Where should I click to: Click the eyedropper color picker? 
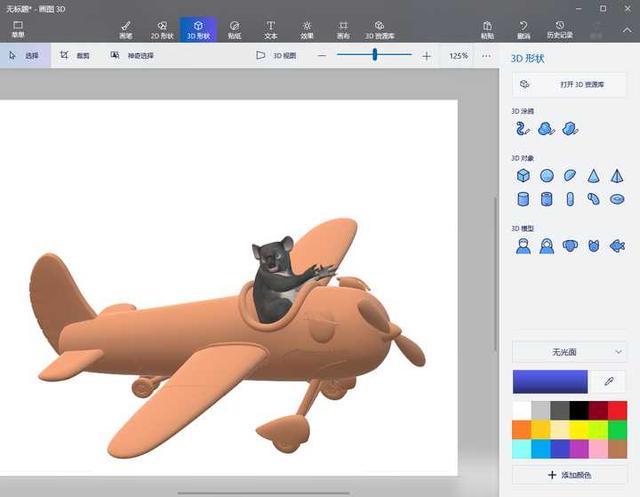click(x=609, y=381)
